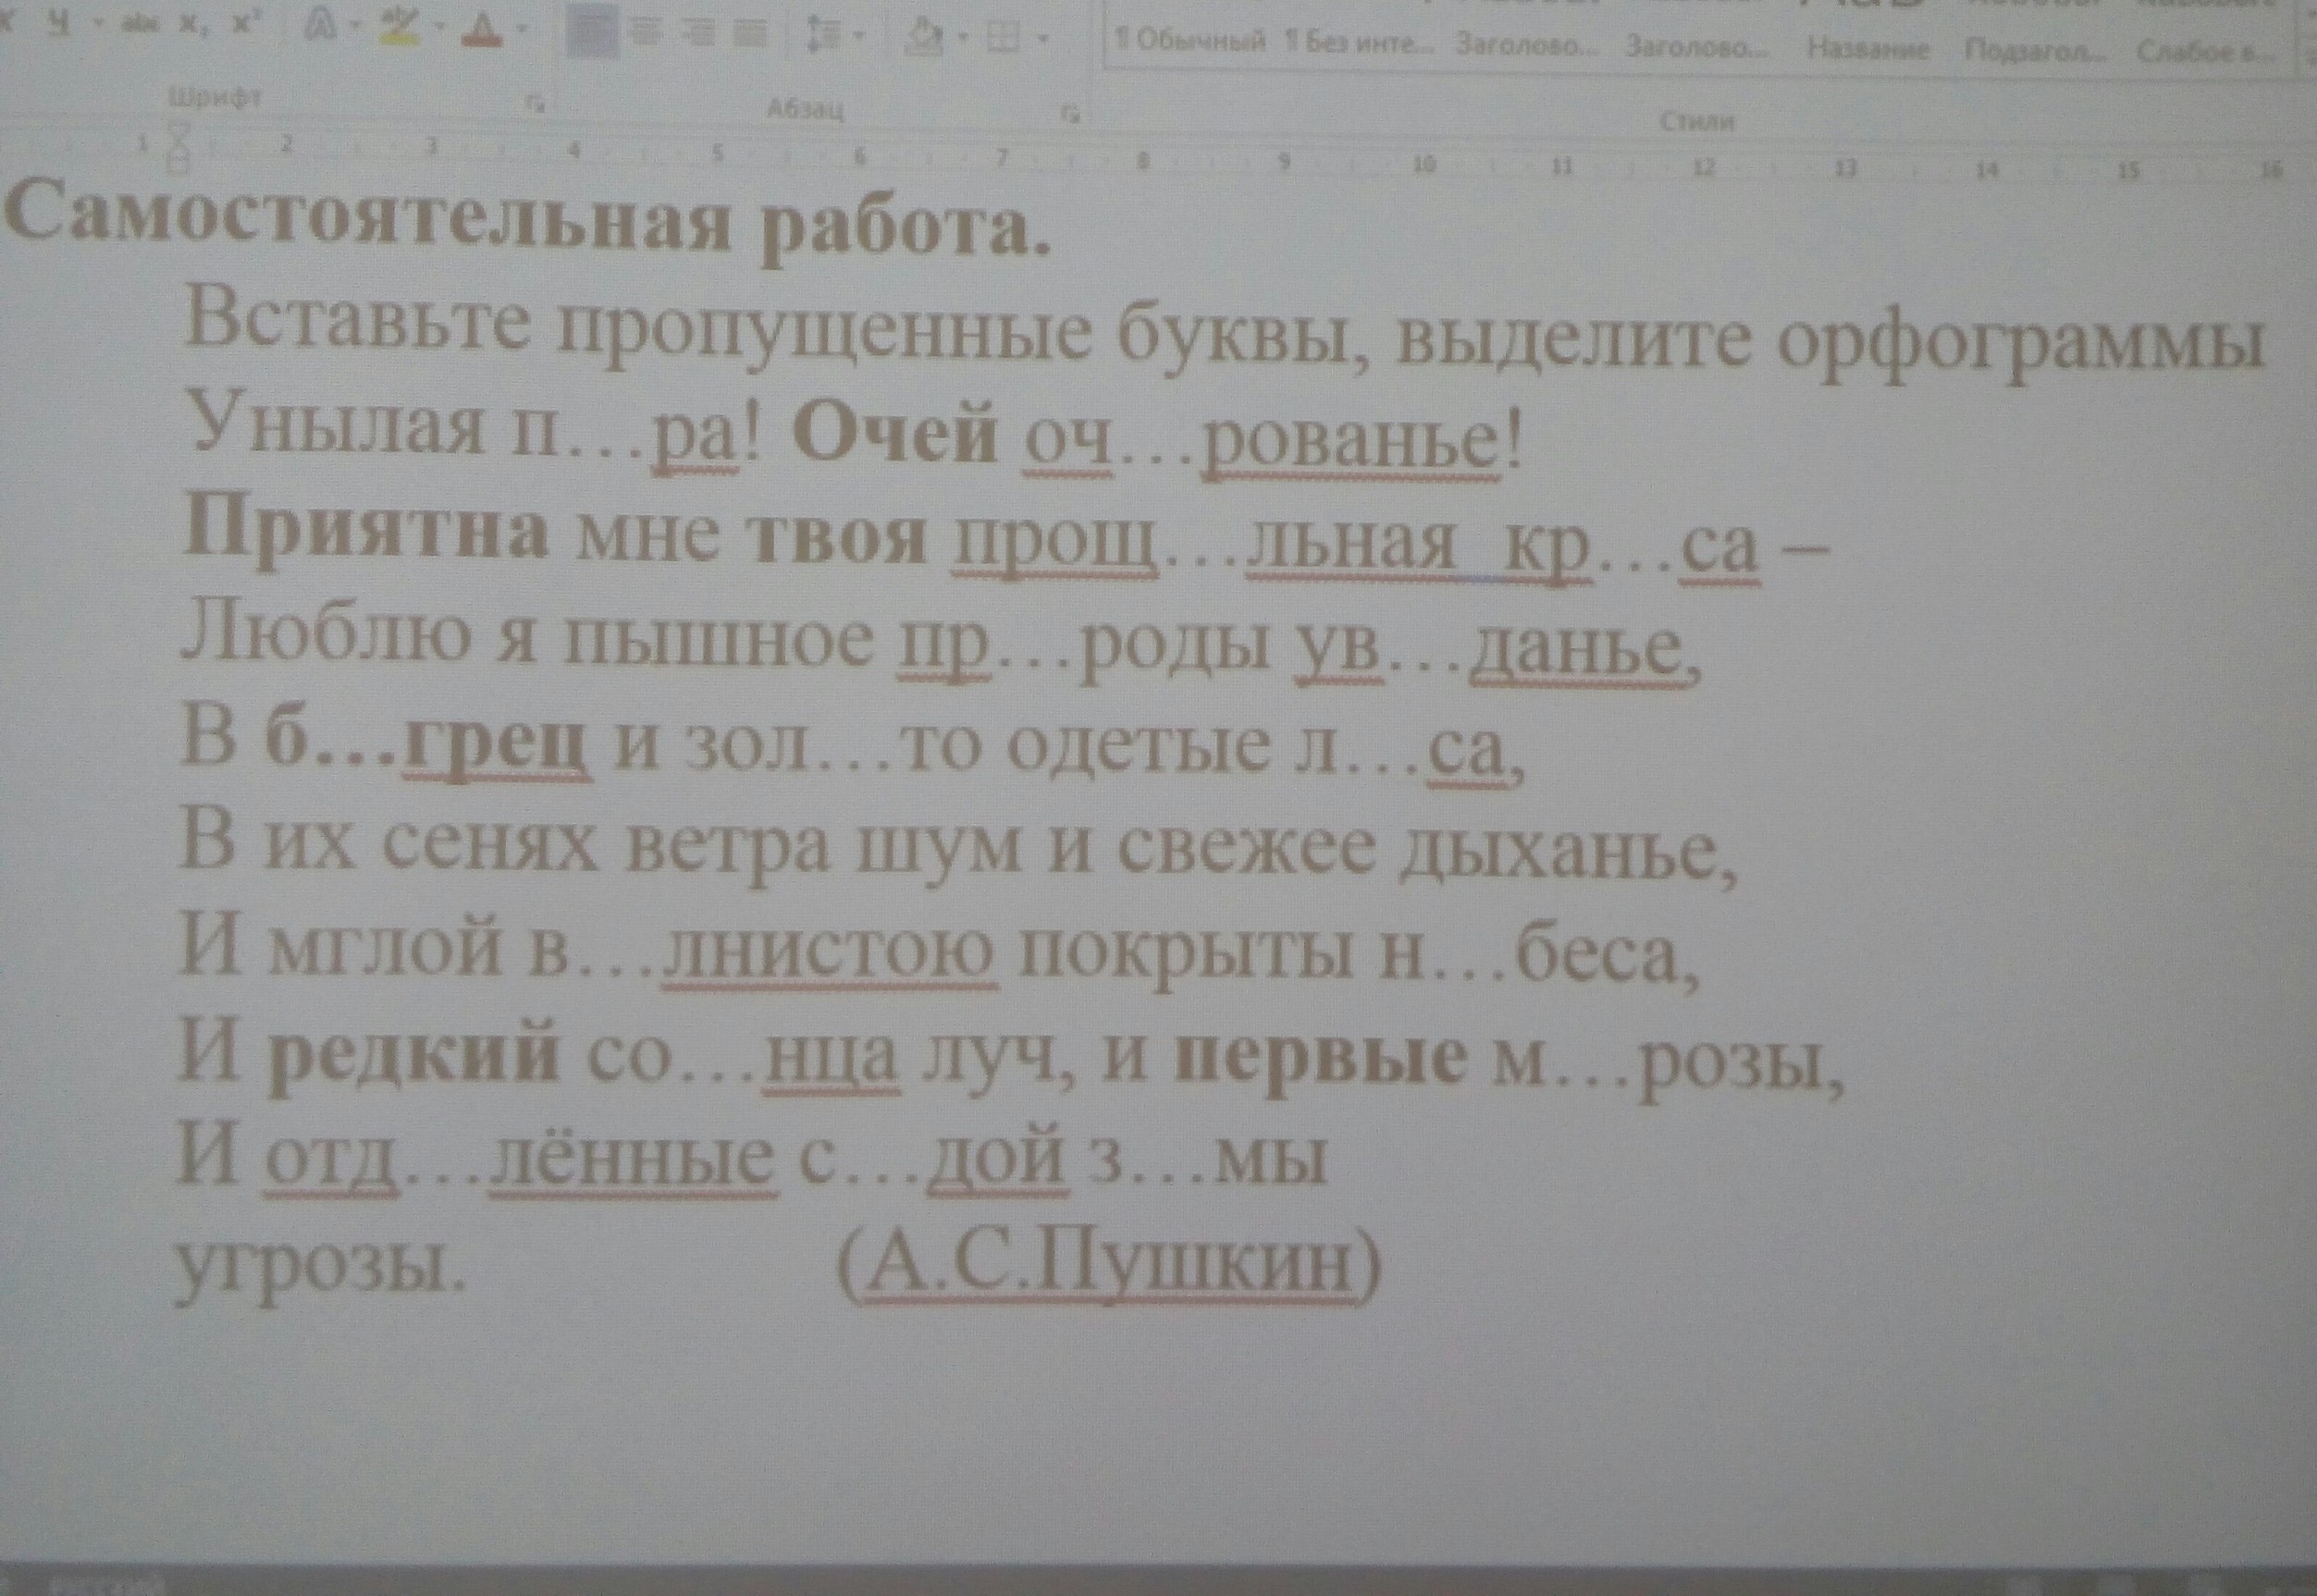Click the ruler mark number 10
This screenshot has width=2317, height=1596.
(1424, 164)
